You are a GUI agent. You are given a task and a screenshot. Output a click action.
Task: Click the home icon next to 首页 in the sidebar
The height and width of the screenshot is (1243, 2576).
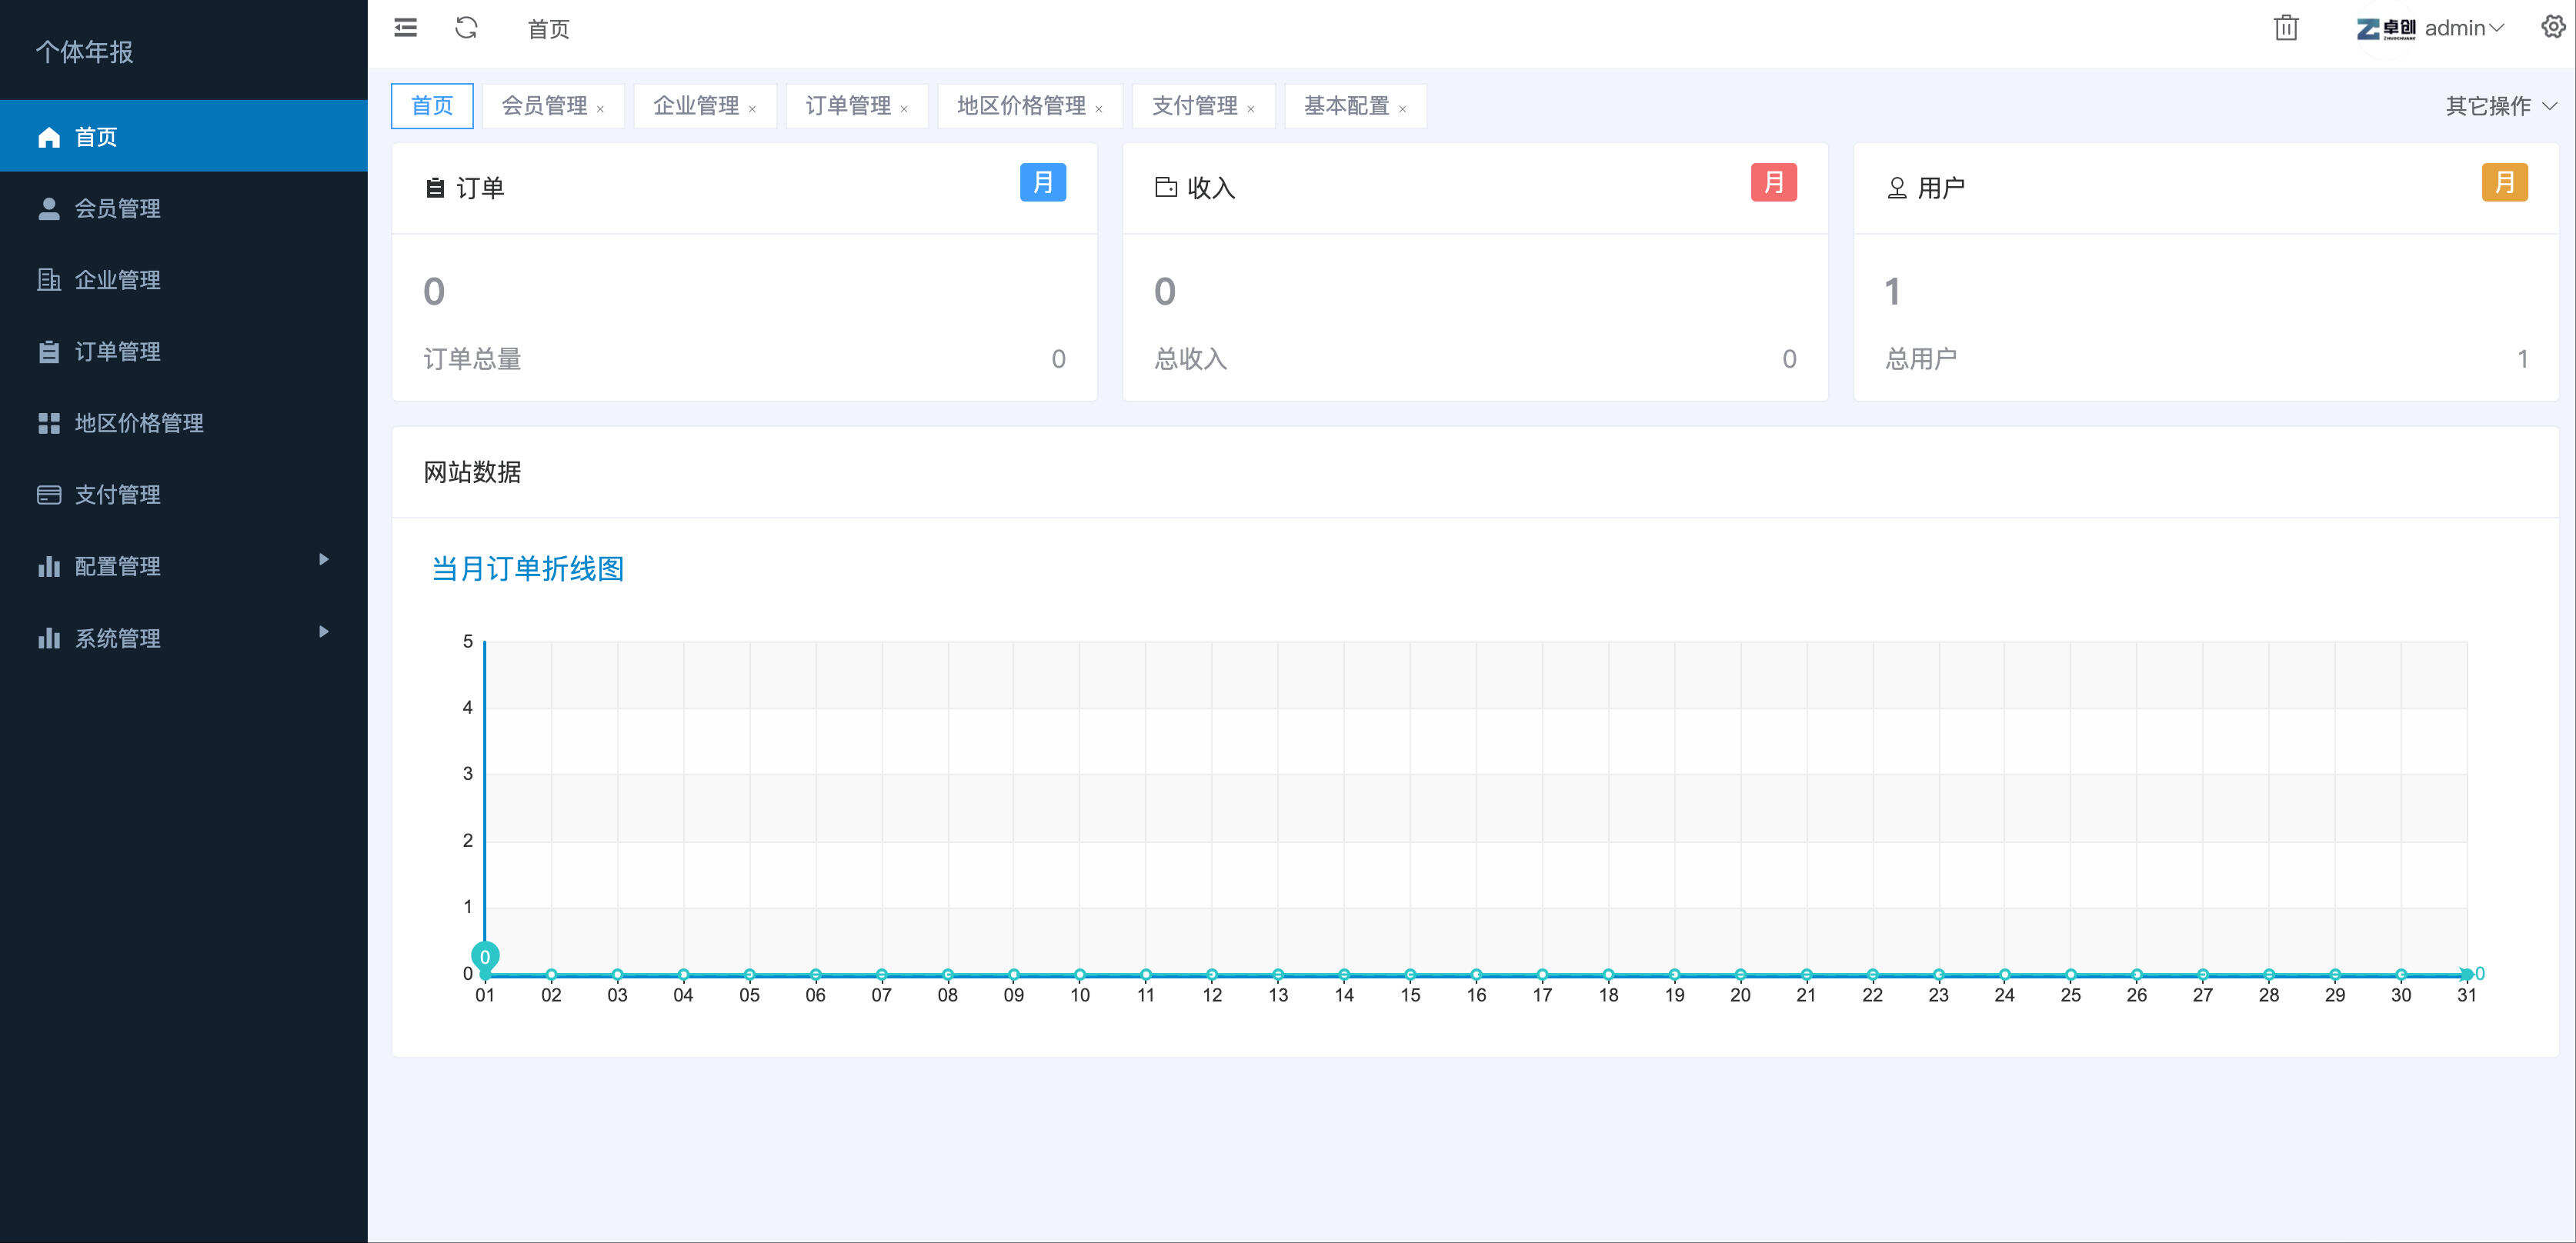coord(49,137)
